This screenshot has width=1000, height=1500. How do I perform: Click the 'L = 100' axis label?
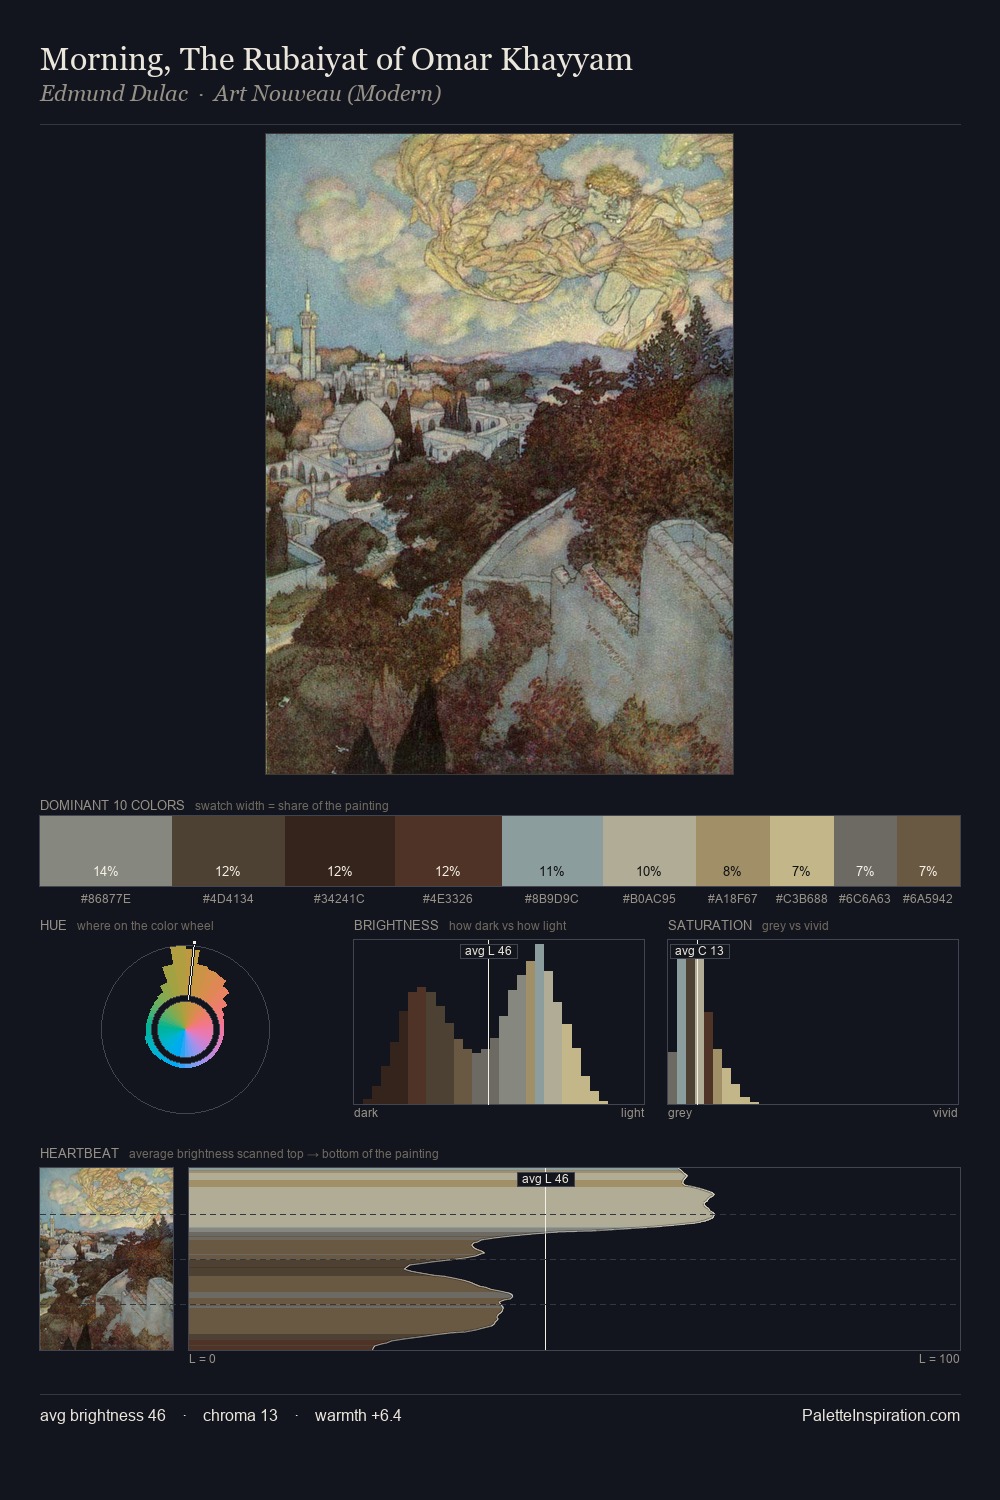pyautogui.click(x=939, y=1359)
